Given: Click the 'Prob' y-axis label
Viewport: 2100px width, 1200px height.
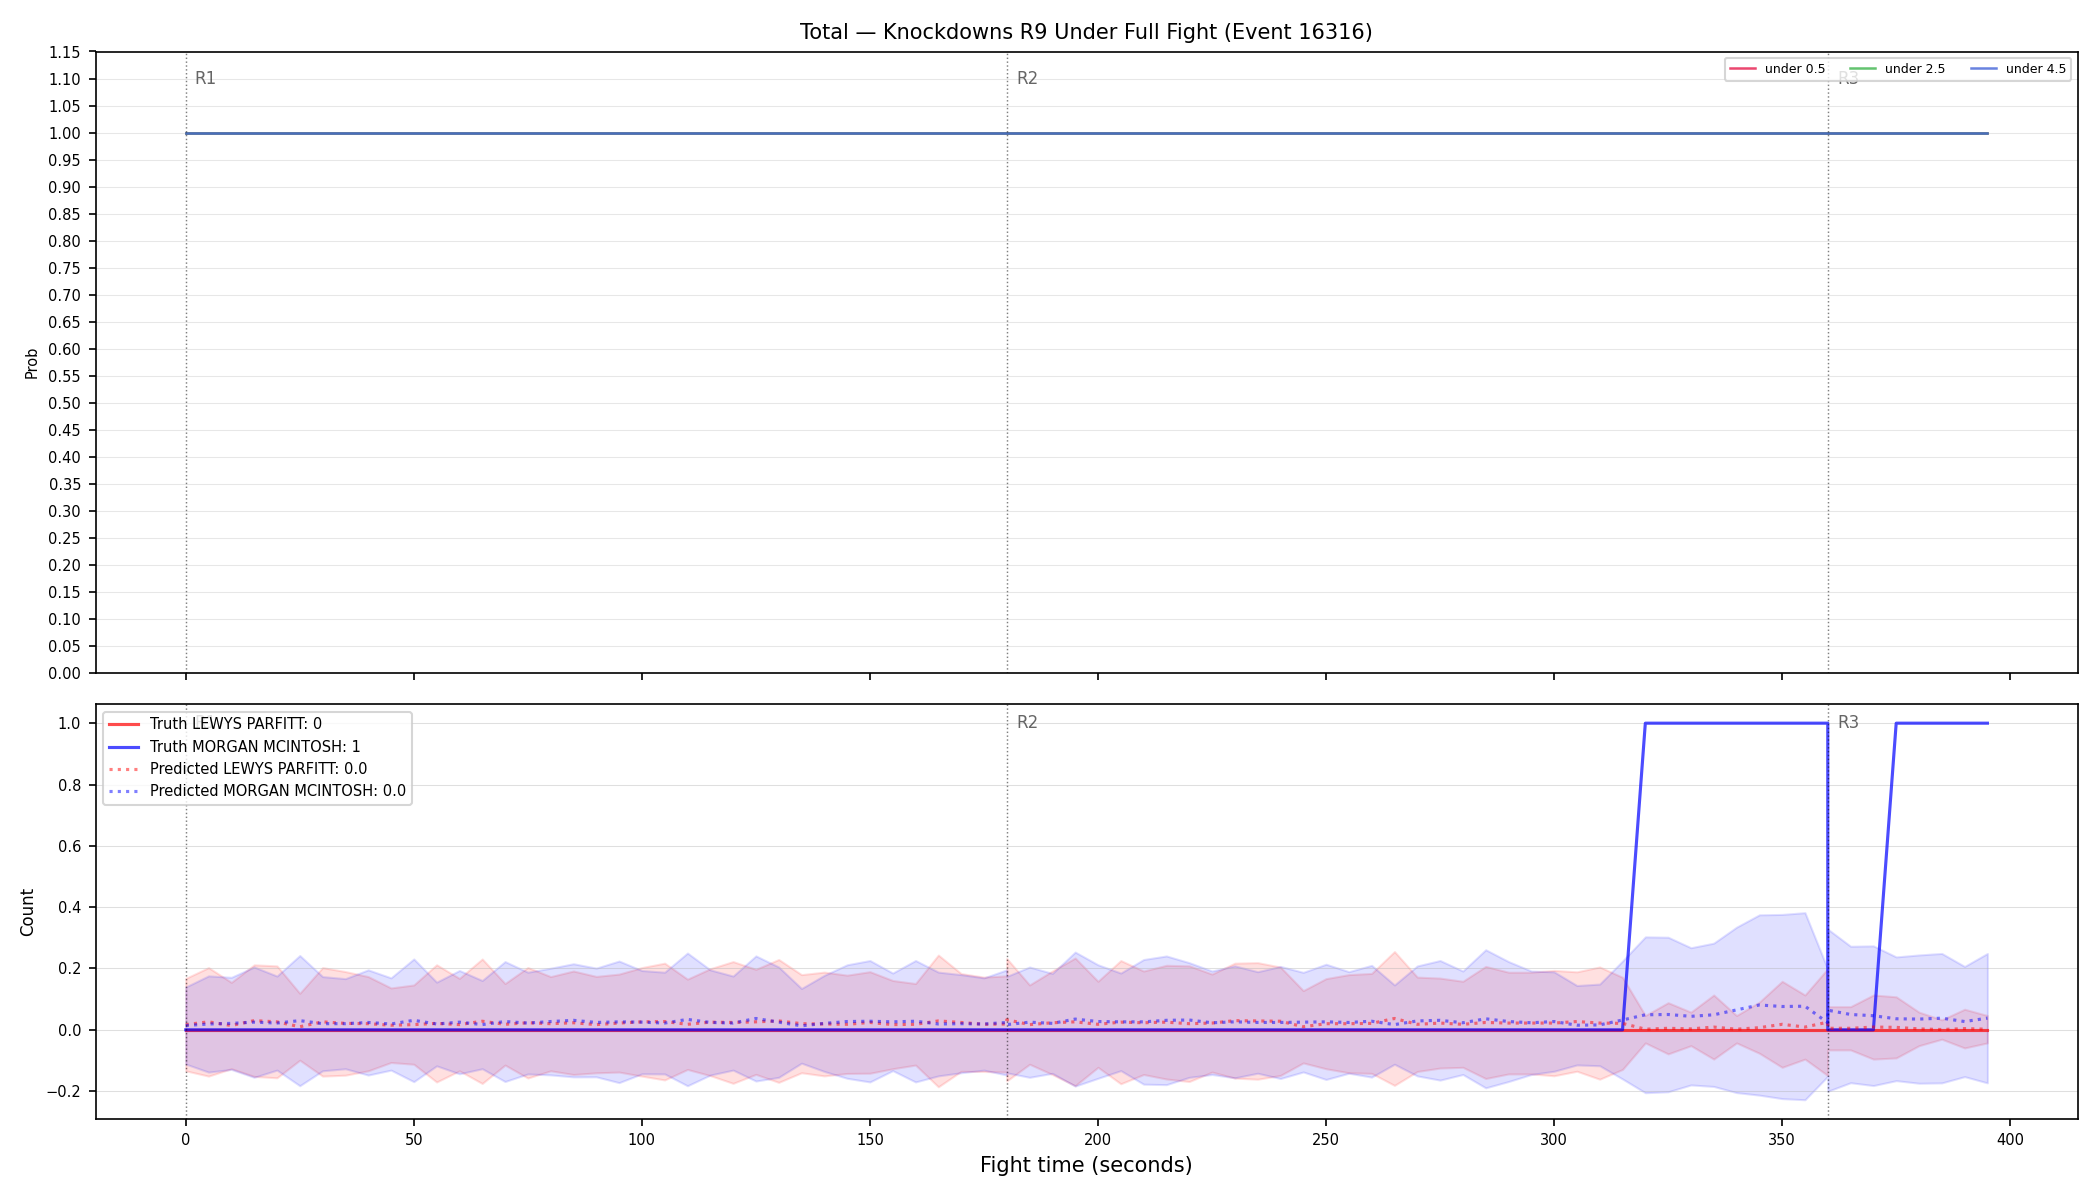Looking at the screenshot, I should coord(32,363).
